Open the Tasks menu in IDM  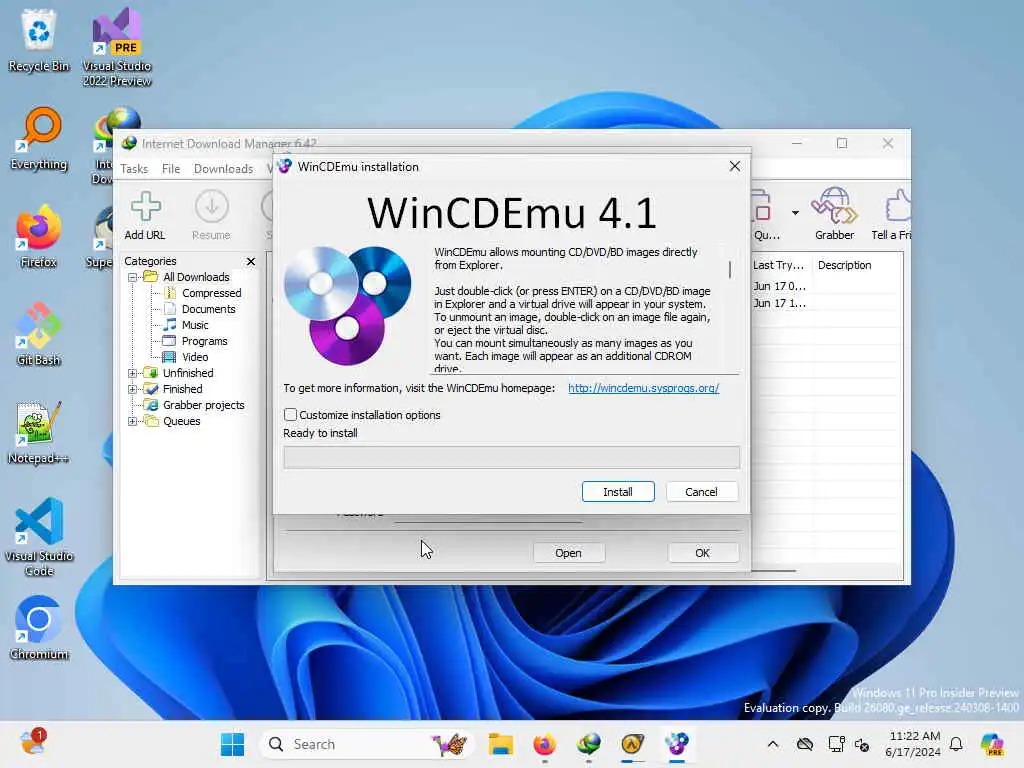click(134, 168)
